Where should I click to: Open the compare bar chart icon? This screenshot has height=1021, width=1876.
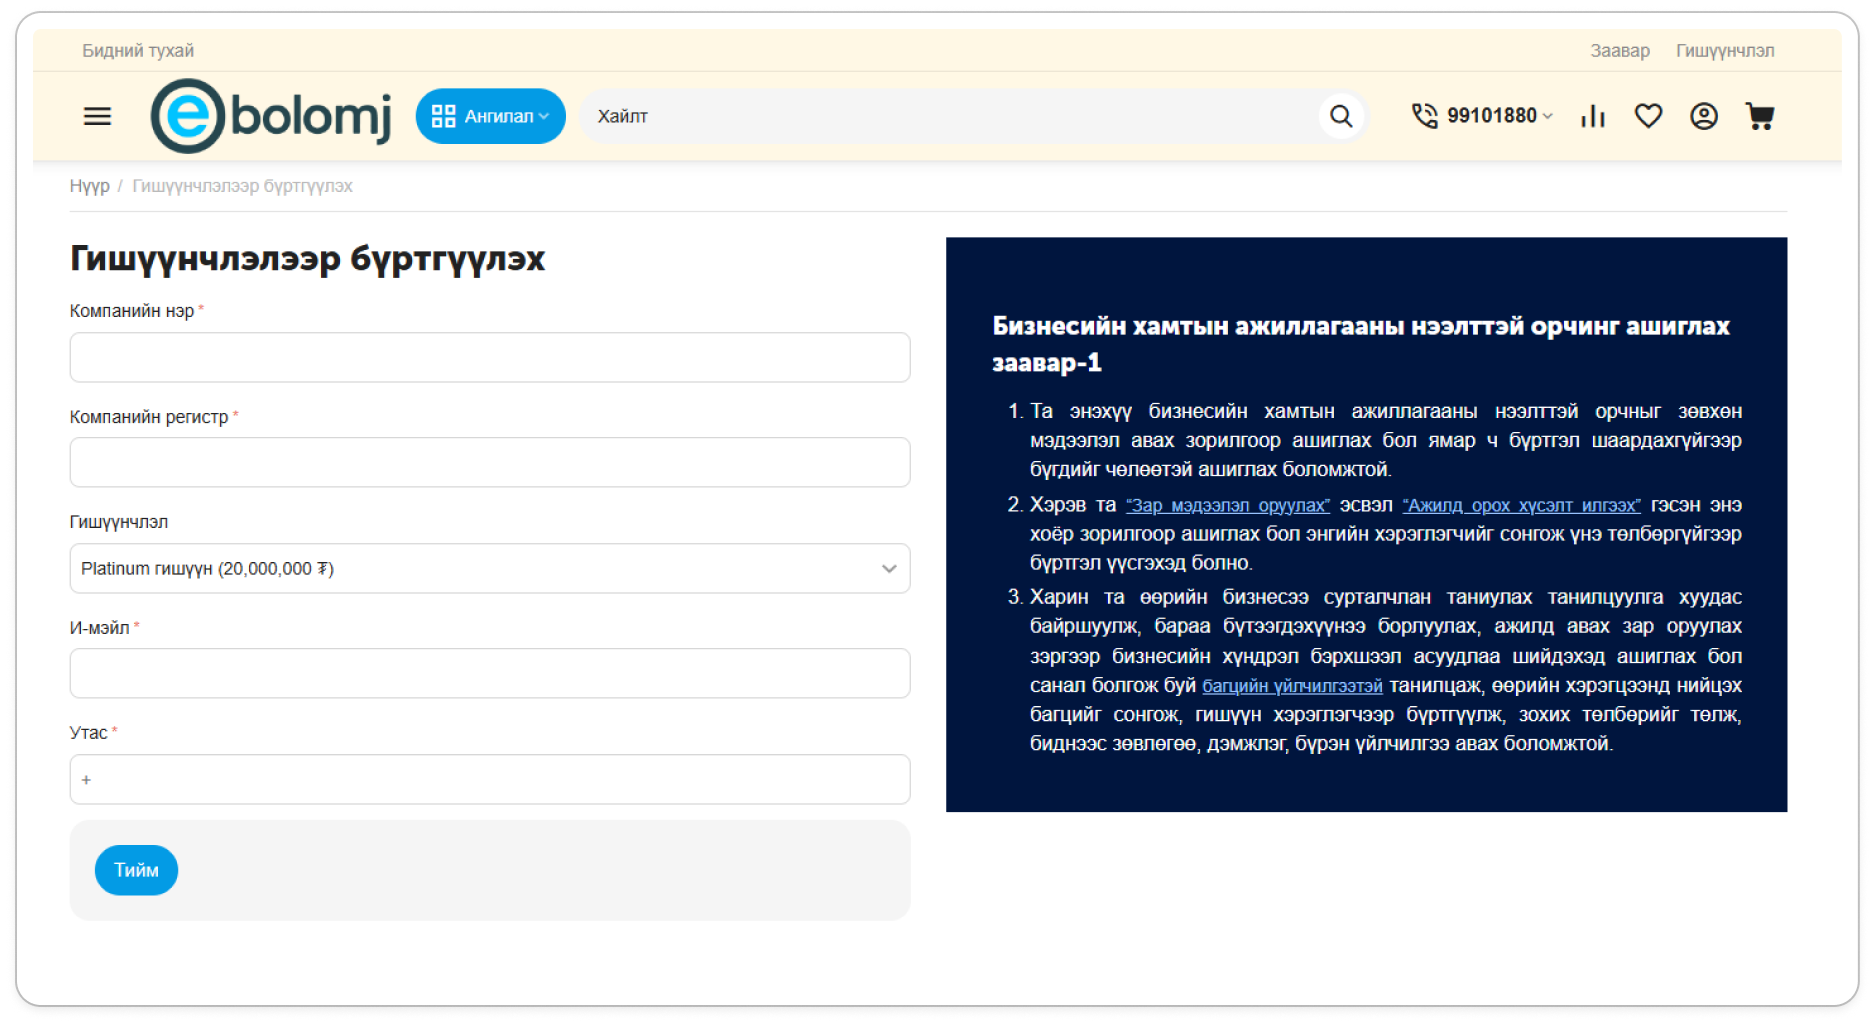(1592, 116)
